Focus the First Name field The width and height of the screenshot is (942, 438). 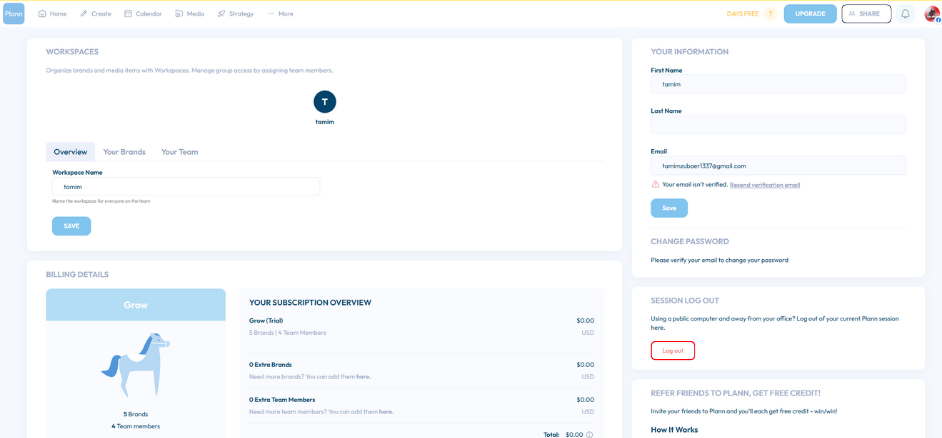(x=778, y=84)
